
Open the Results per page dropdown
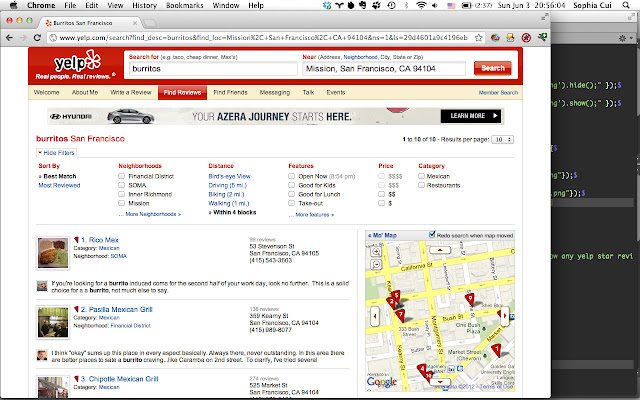(502, 140)
